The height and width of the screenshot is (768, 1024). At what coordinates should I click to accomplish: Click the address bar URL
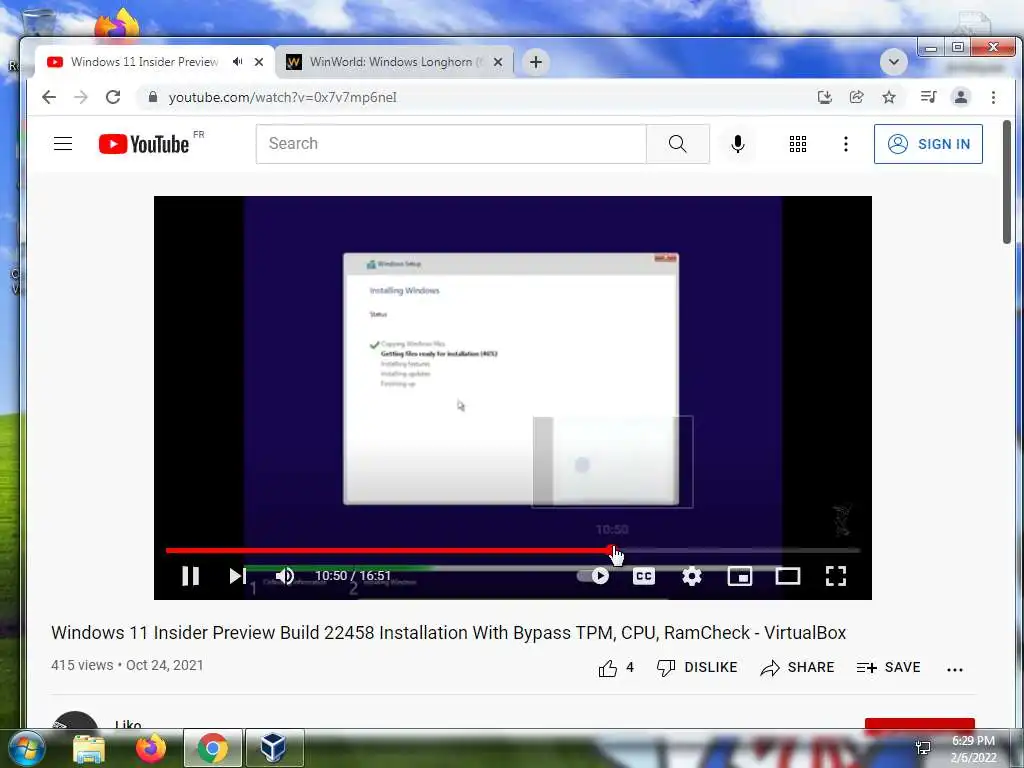pos(282,97)
